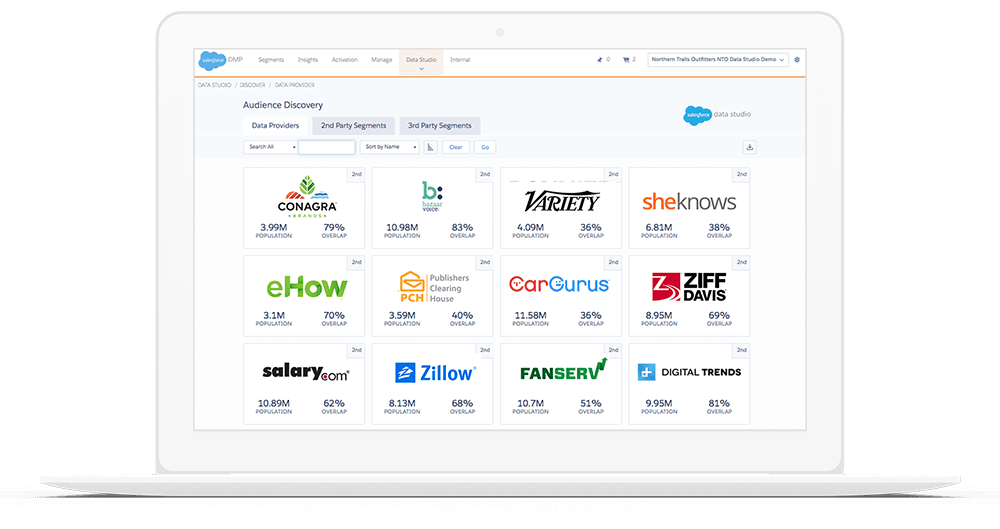Click the 2nd badge on Conagra card
Image resolution: width=1000 pixels, height=529 pixels.
point(357,174)
